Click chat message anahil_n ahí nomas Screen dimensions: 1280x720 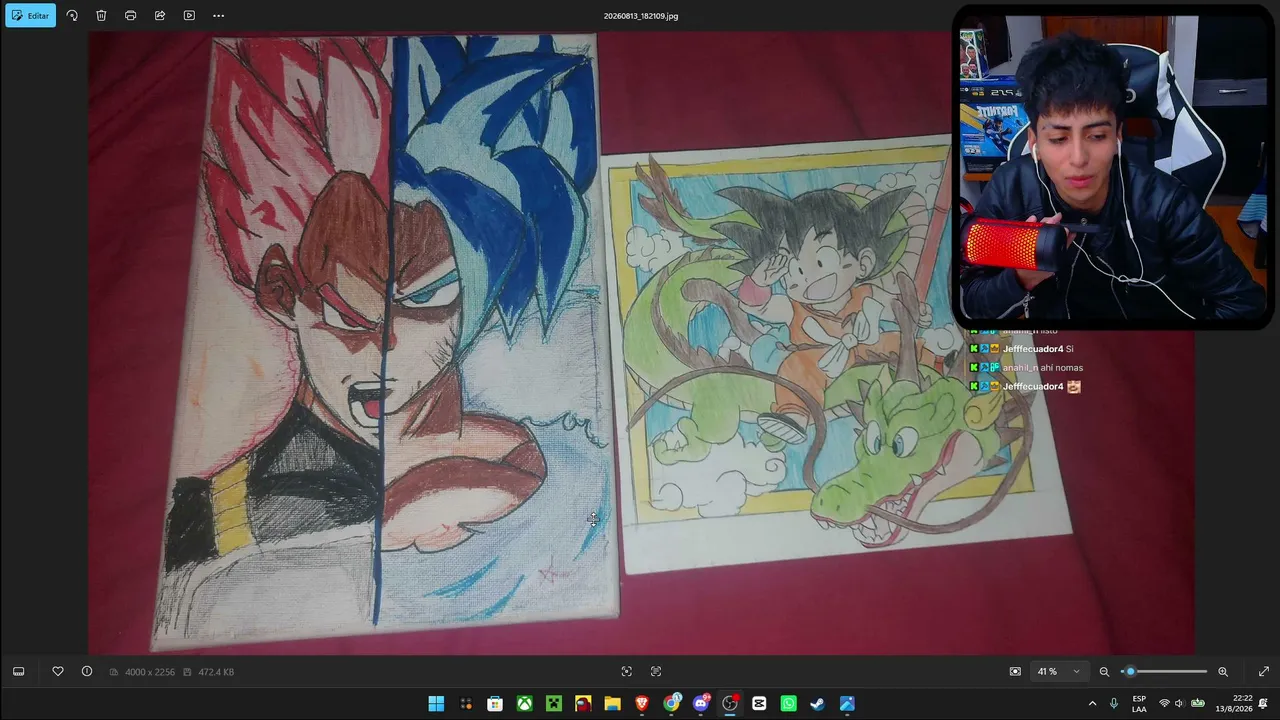pos(1026,368)
